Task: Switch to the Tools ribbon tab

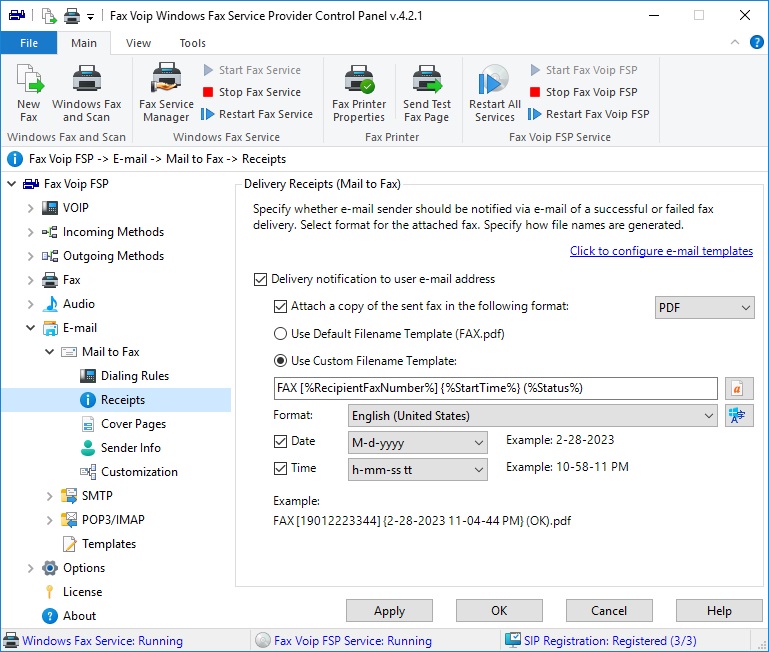Action: coord(192,43)
